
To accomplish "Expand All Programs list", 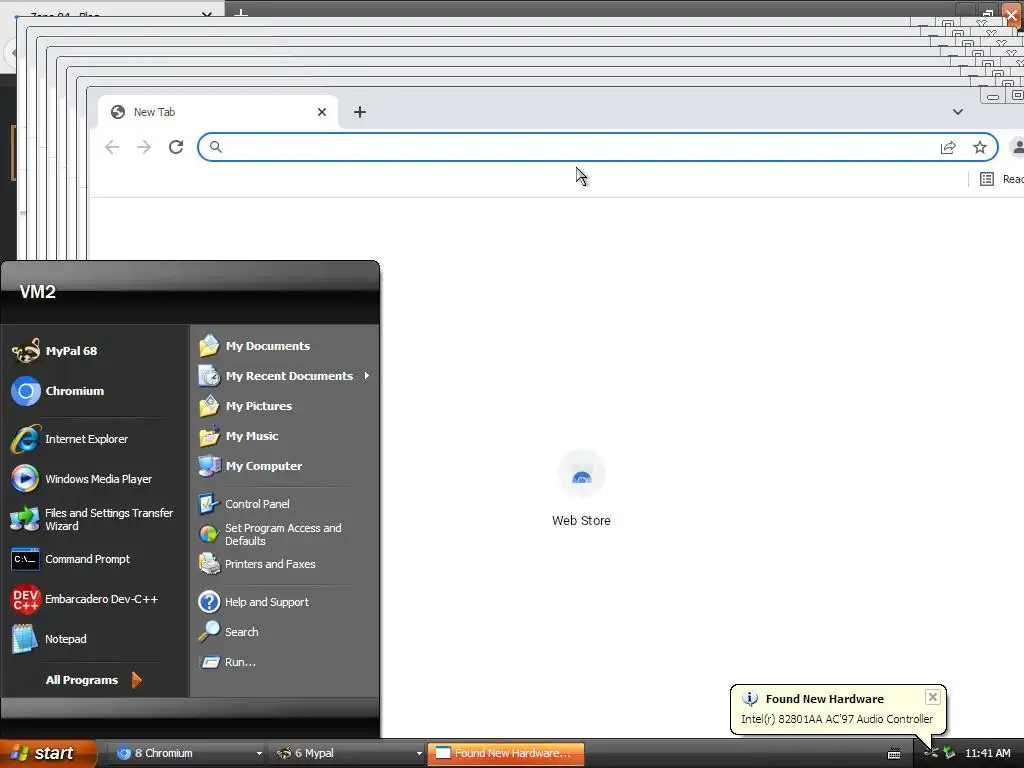I will [93, 680].
